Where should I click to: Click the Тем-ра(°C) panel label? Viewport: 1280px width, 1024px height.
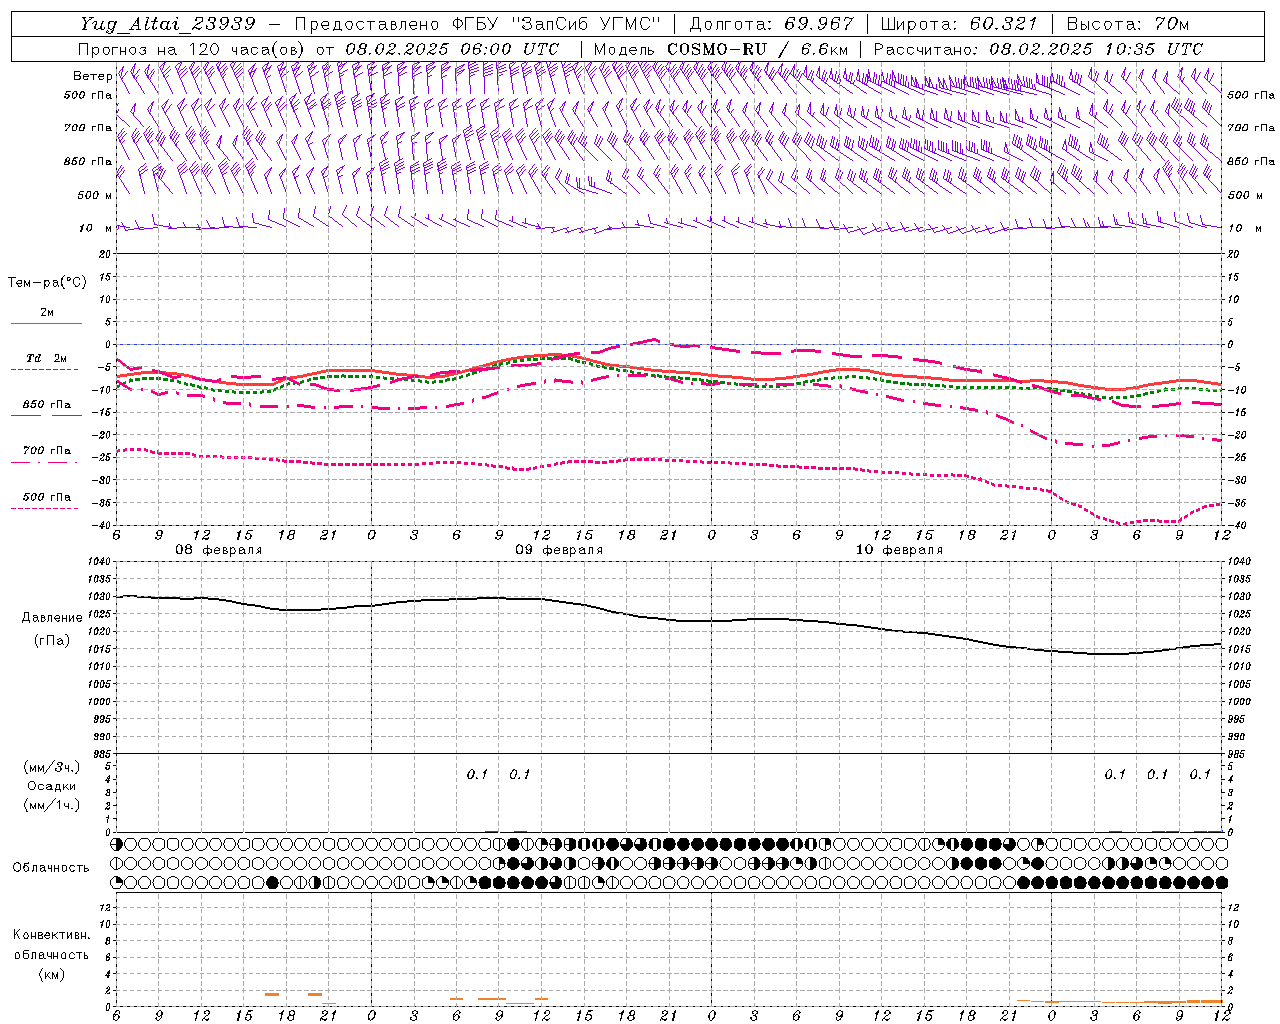tap(47, 283)
